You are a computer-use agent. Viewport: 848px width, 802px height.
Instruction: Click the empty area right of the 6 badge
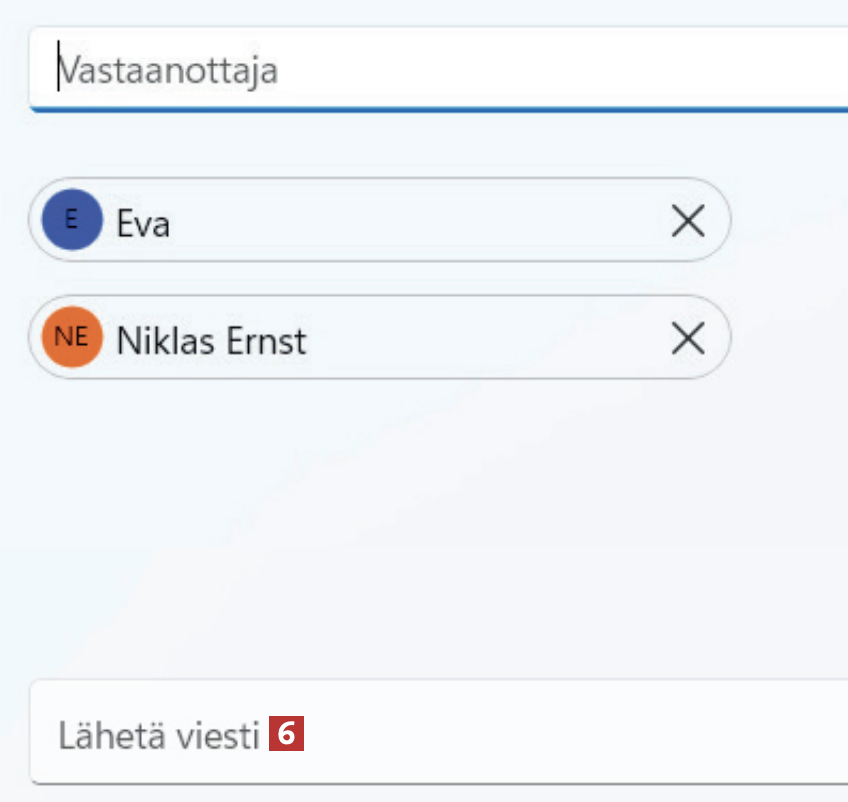click(x=570, y=735)
